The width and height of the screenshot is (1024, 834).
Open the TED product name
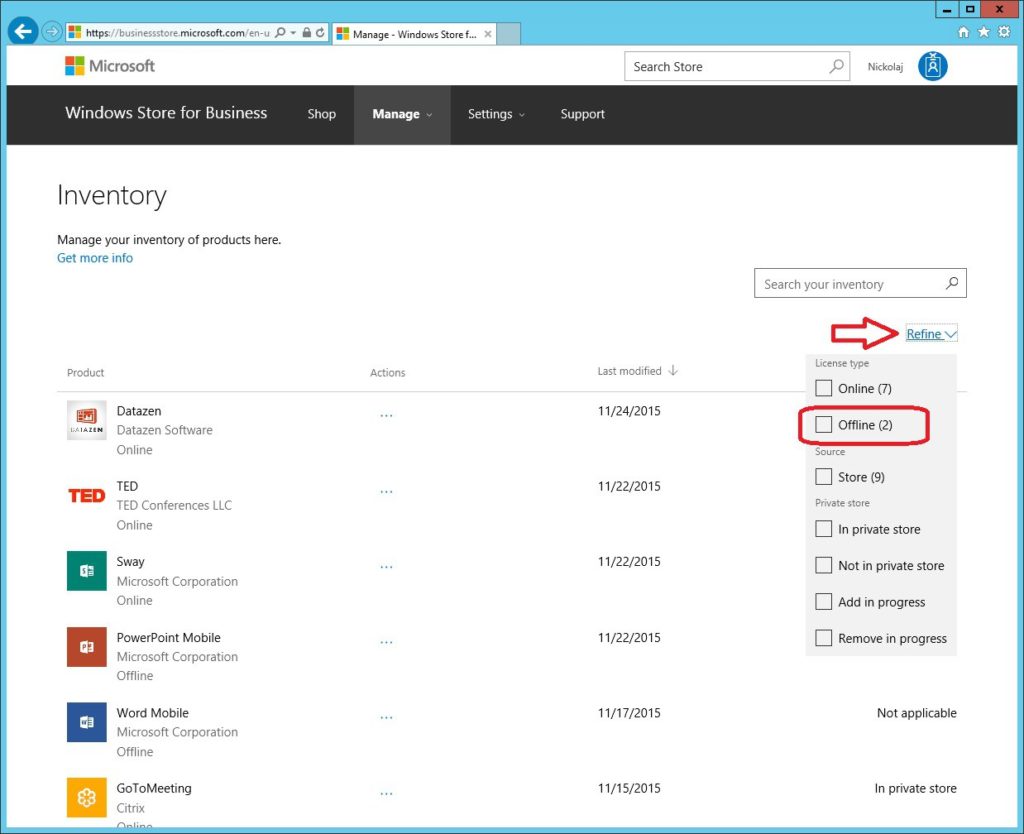point(127,486)
